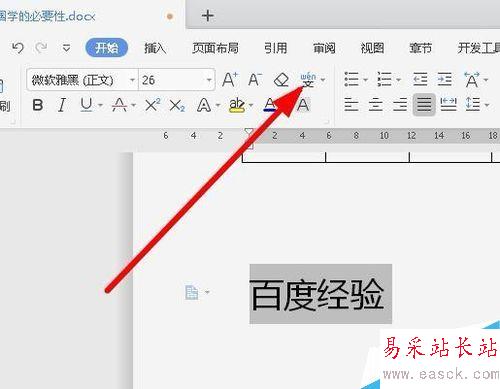Click the Chinese layout A icon
The width and height of the screenshot is (500, 389).
pos(472,79)
